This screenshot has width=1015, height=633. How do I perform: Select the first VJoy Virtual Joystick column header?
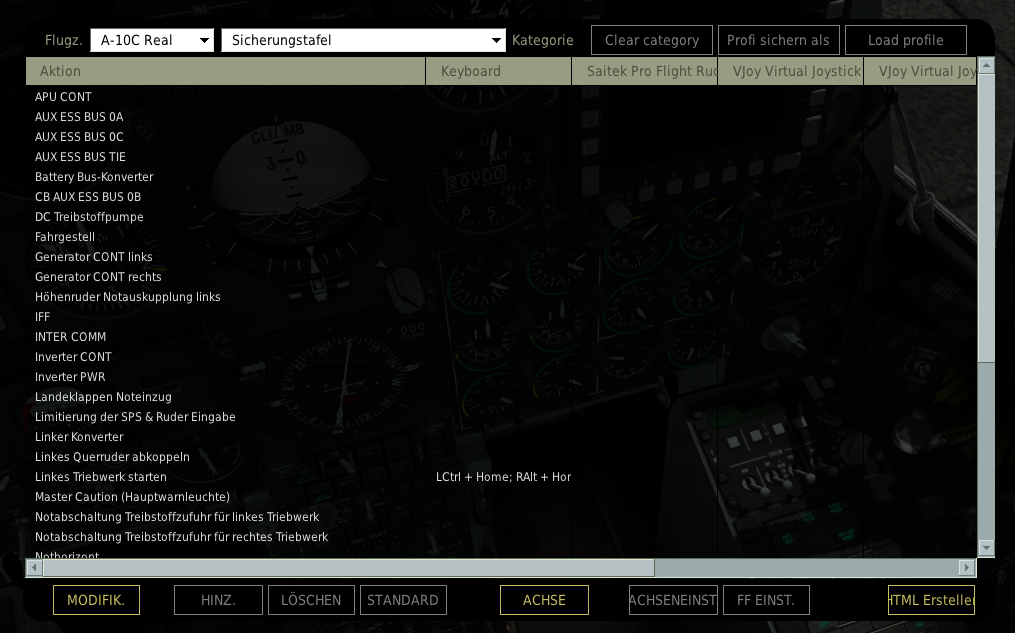tap(790, 71)
